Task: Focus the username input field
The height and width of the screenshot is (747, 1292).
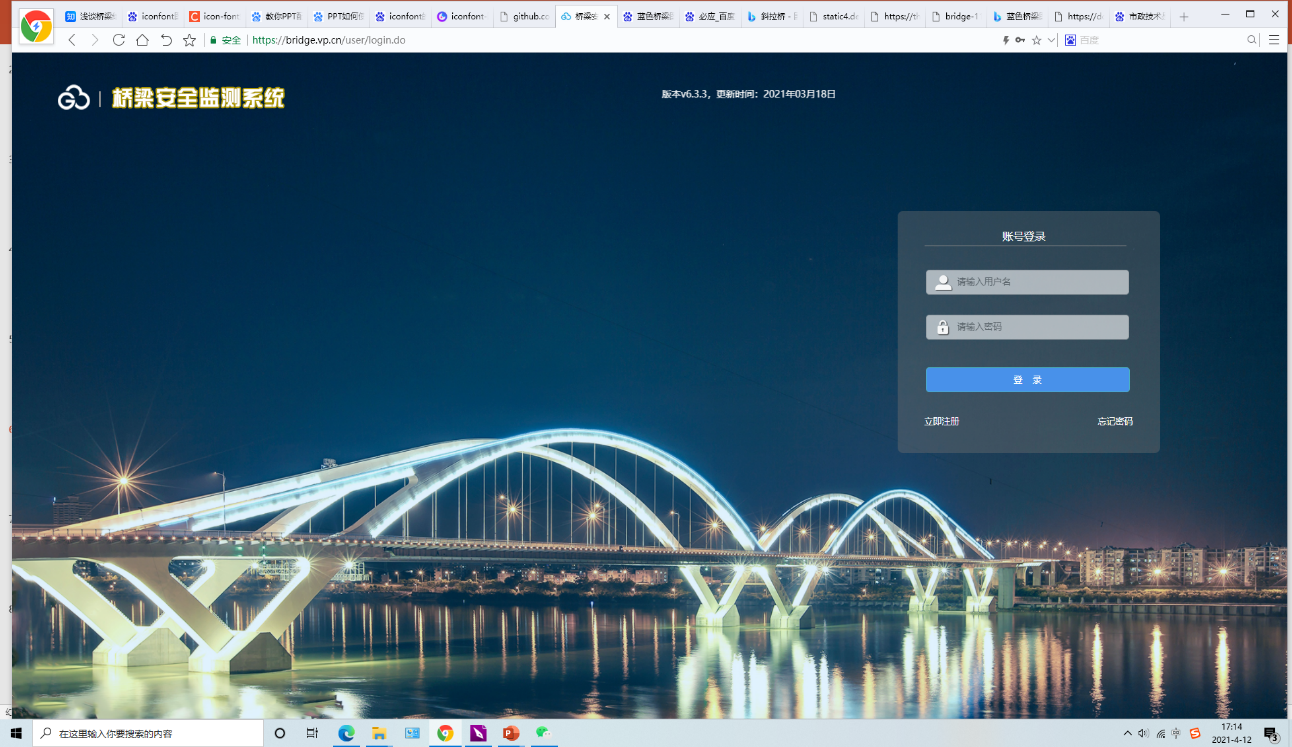Action: (x=1038, y=282)
